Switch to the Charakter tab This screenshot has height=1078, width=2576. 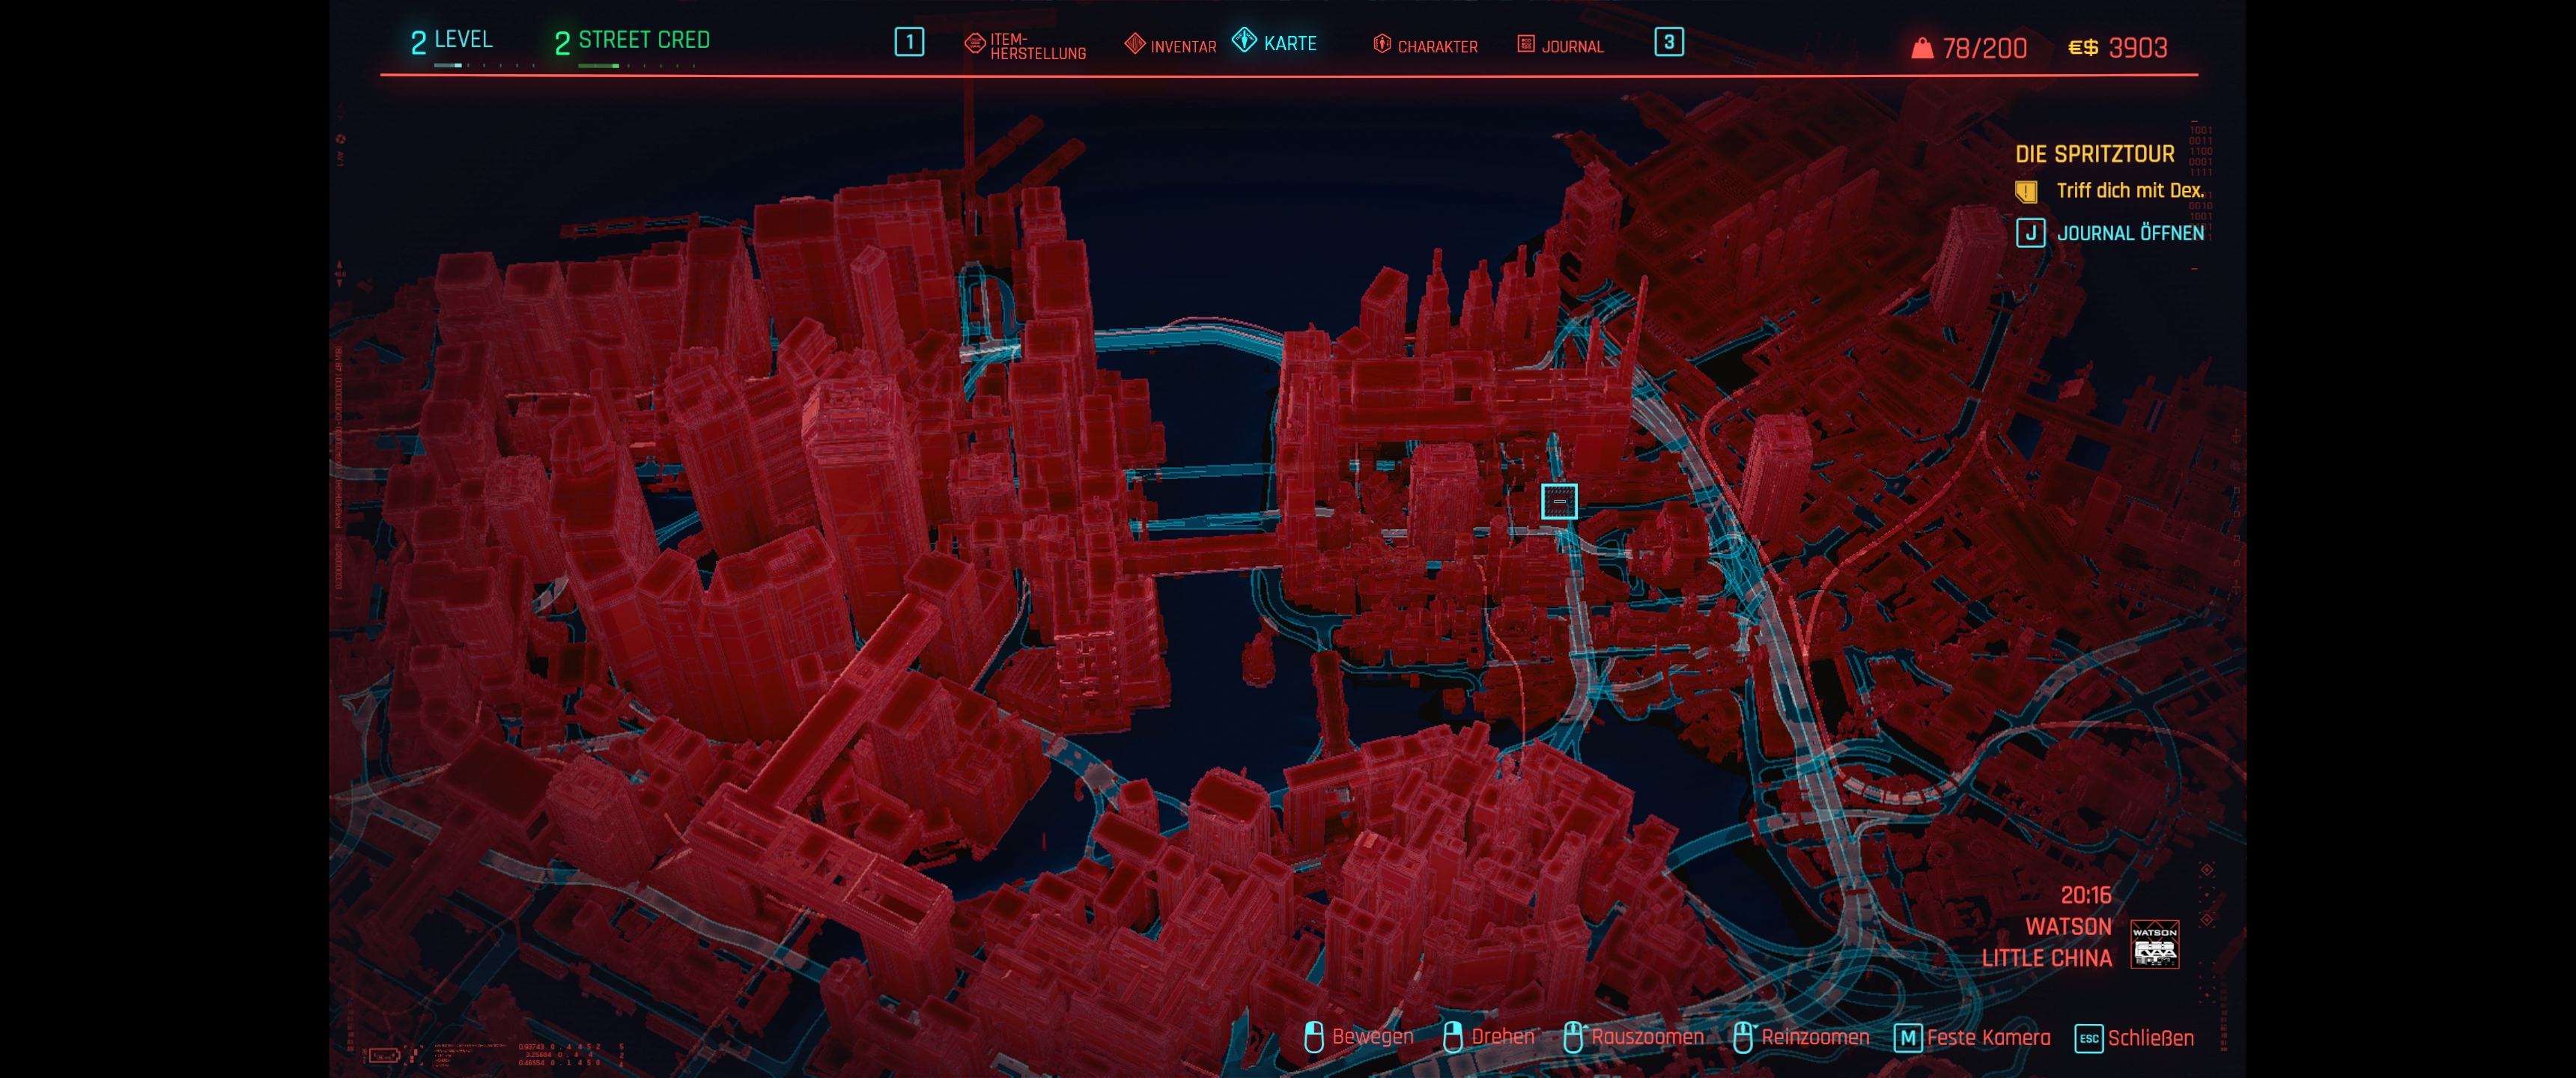pyautogui.click(x=1425, y=46)
